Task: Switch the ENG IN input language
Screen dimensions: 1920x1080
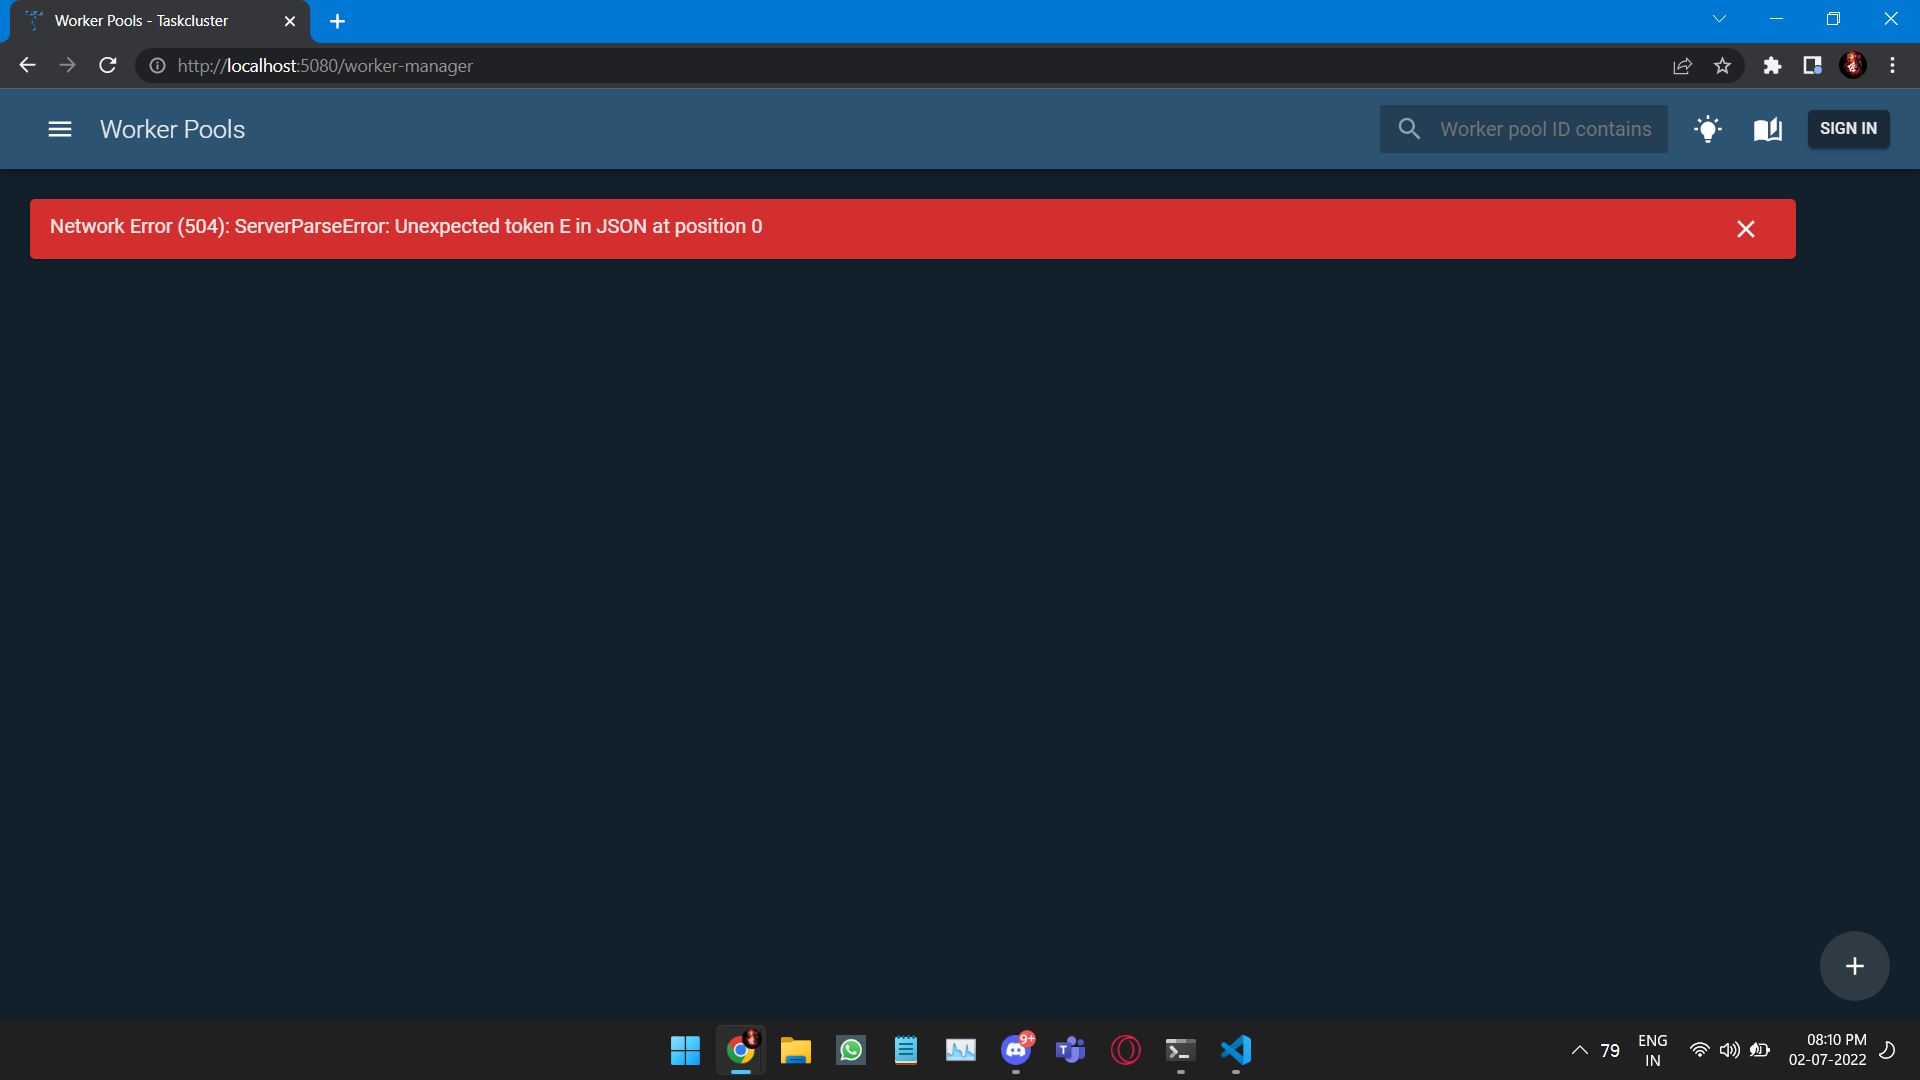Action: tap(1653, 1050)
